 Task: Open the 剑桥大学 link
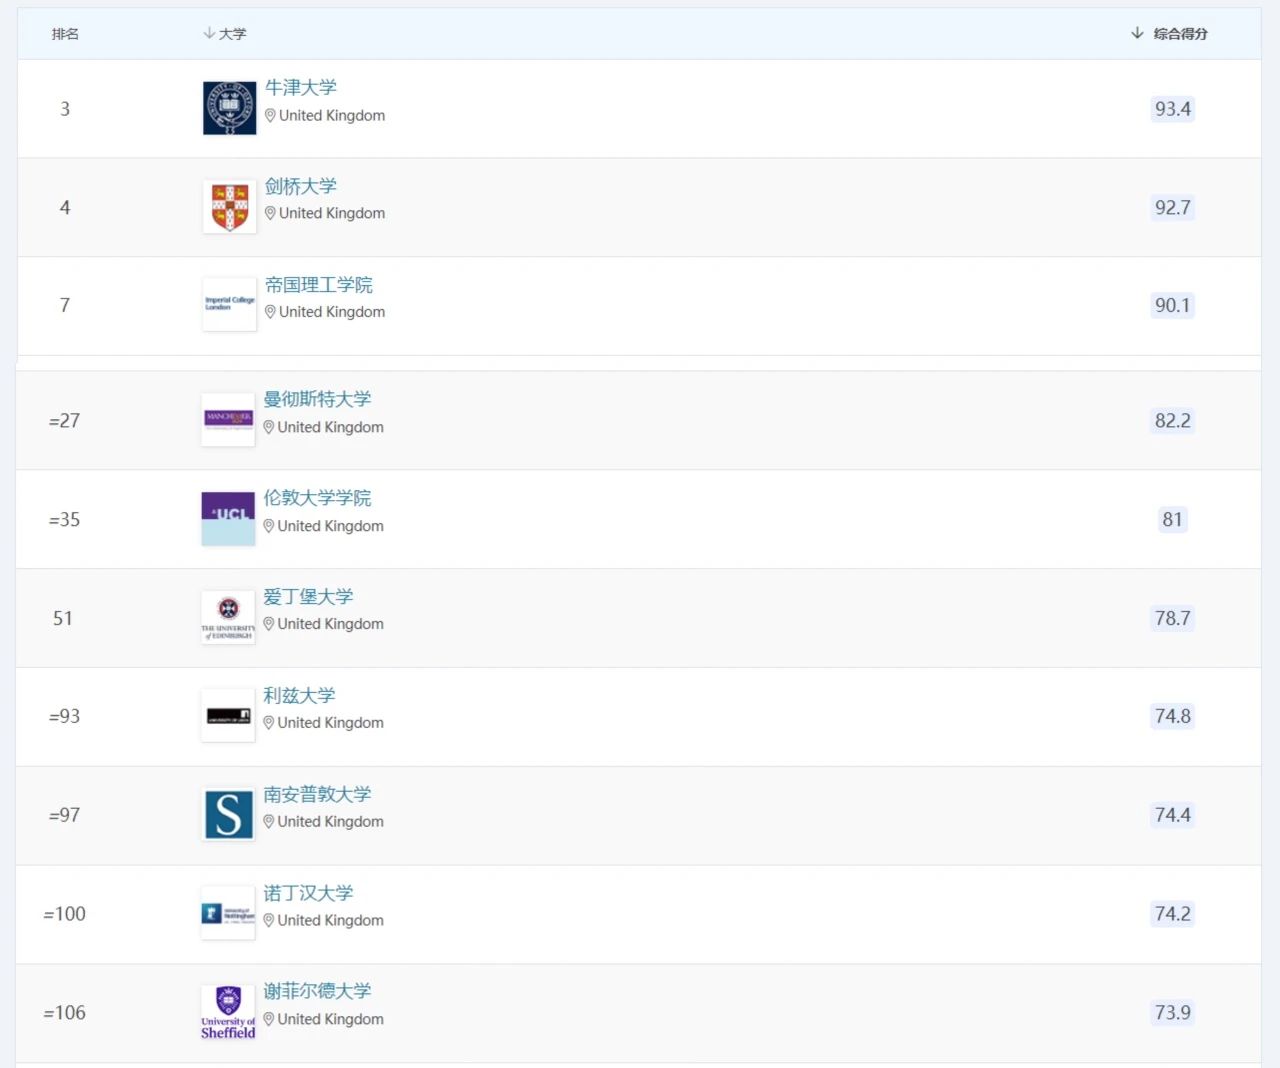tap(301, 187)
